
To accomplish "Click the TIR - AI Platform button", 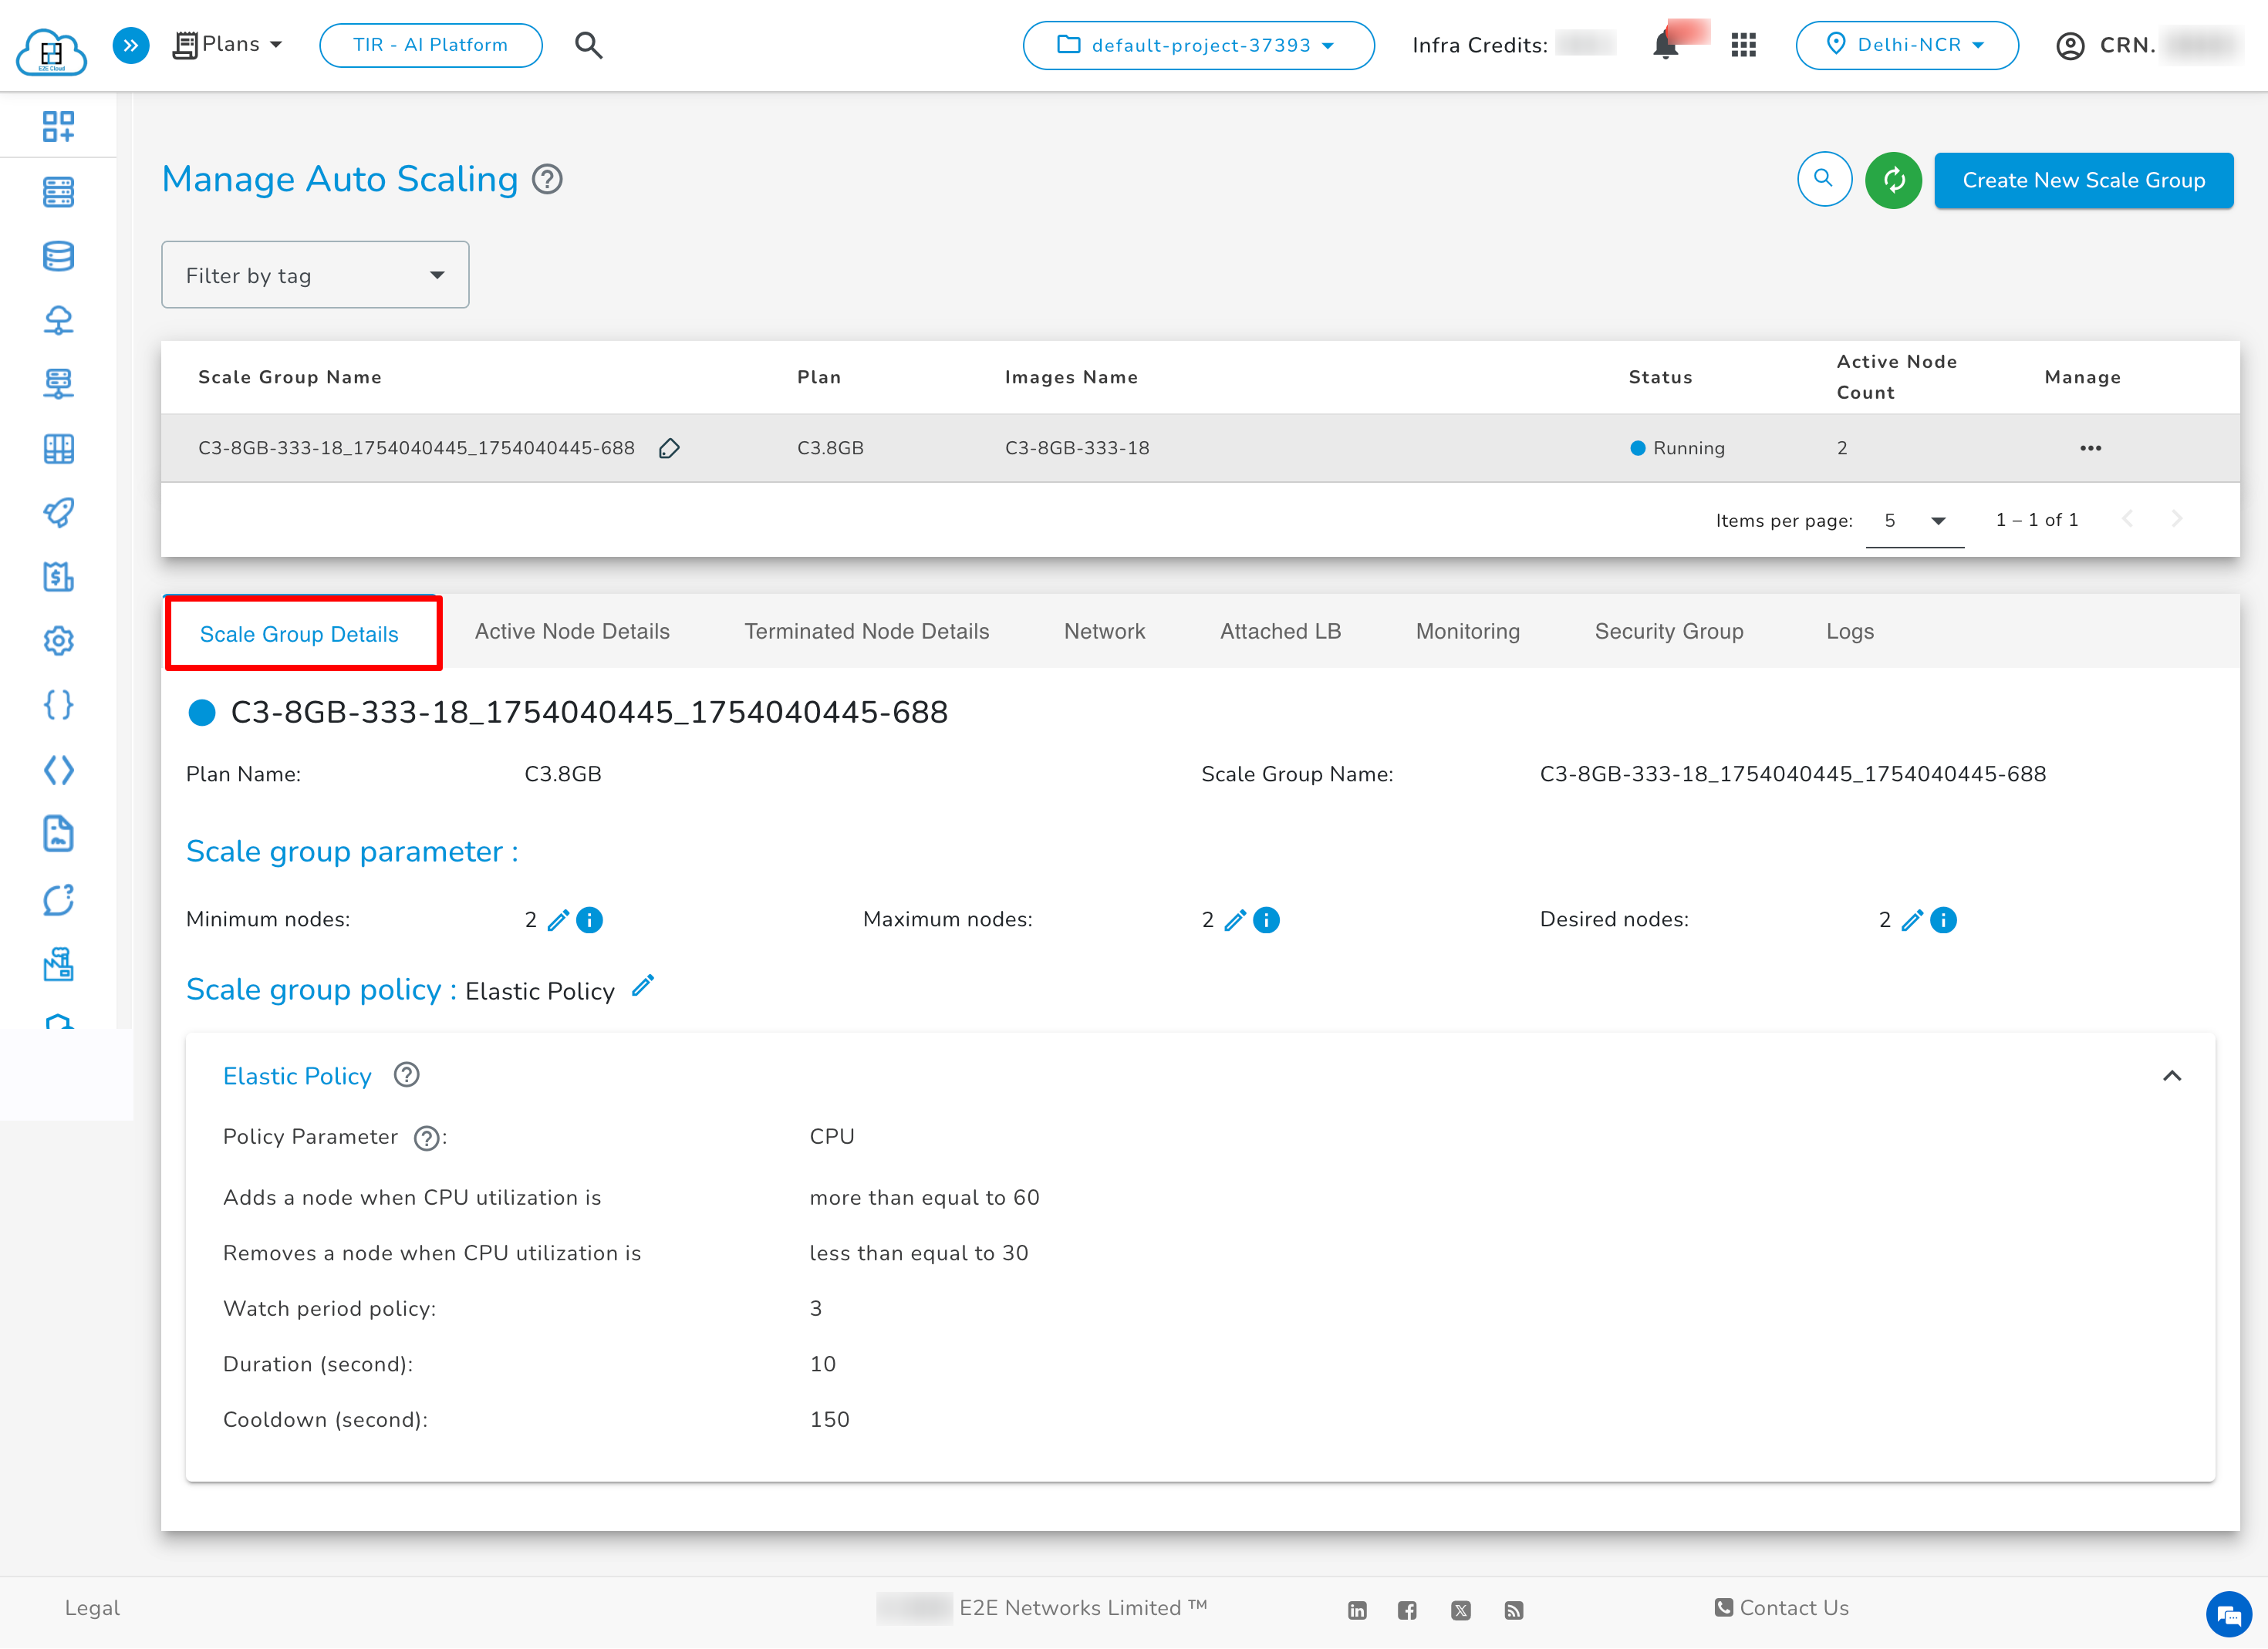I will click(x=430, y=45).
